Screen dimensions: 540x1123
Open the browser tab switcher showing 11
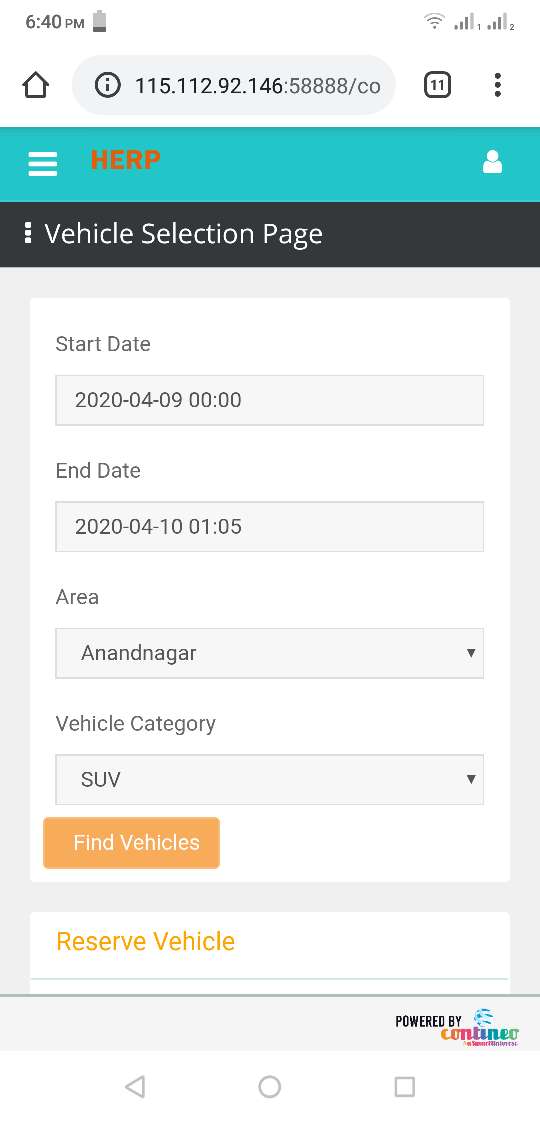[437, 86]
